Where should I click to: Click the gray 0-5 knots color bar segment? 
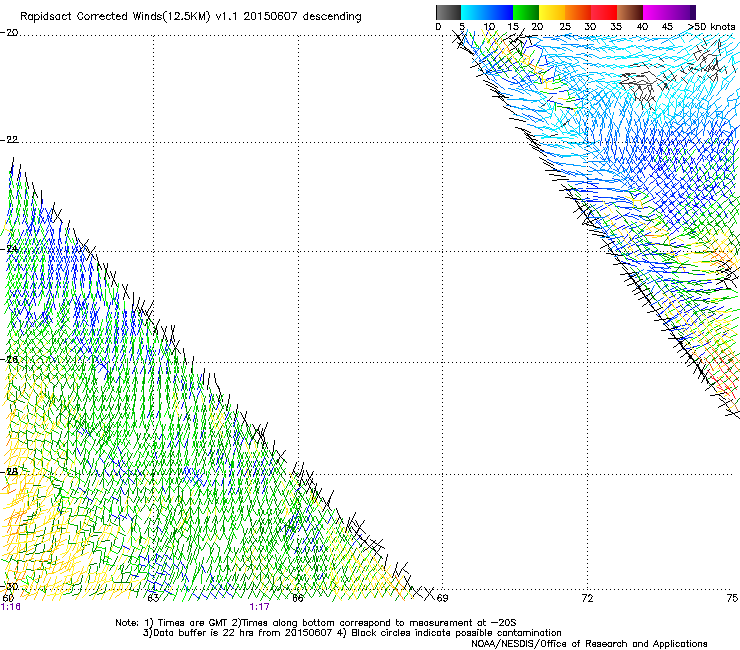point(448,12)
